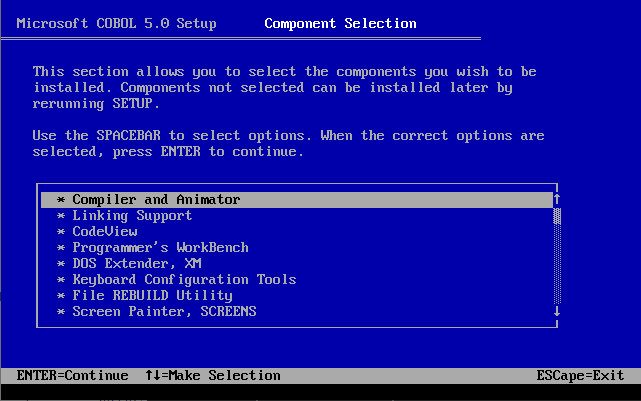Select the Compiler and Animator row
641x401 pixels.
[x=297, y=200]
